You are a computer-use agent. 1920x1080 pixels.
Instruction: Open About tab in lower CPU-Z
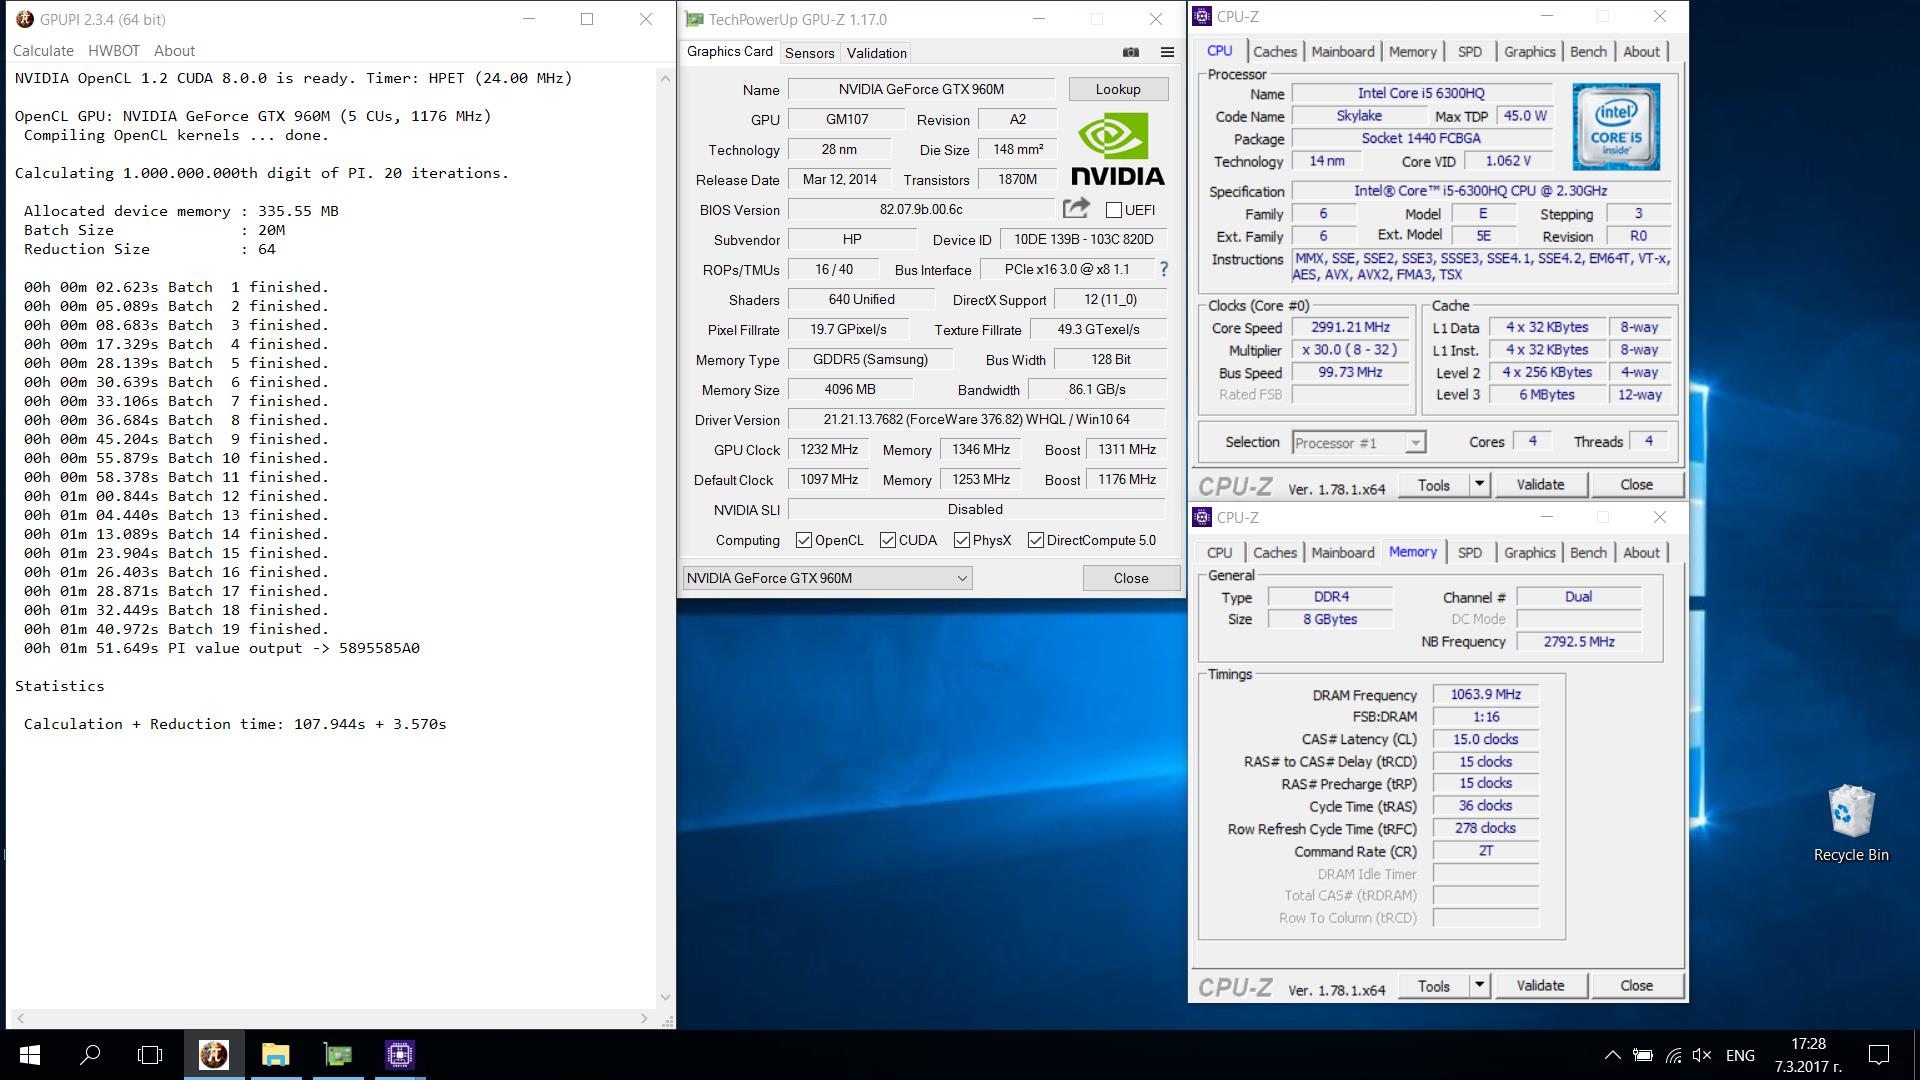1641,553
